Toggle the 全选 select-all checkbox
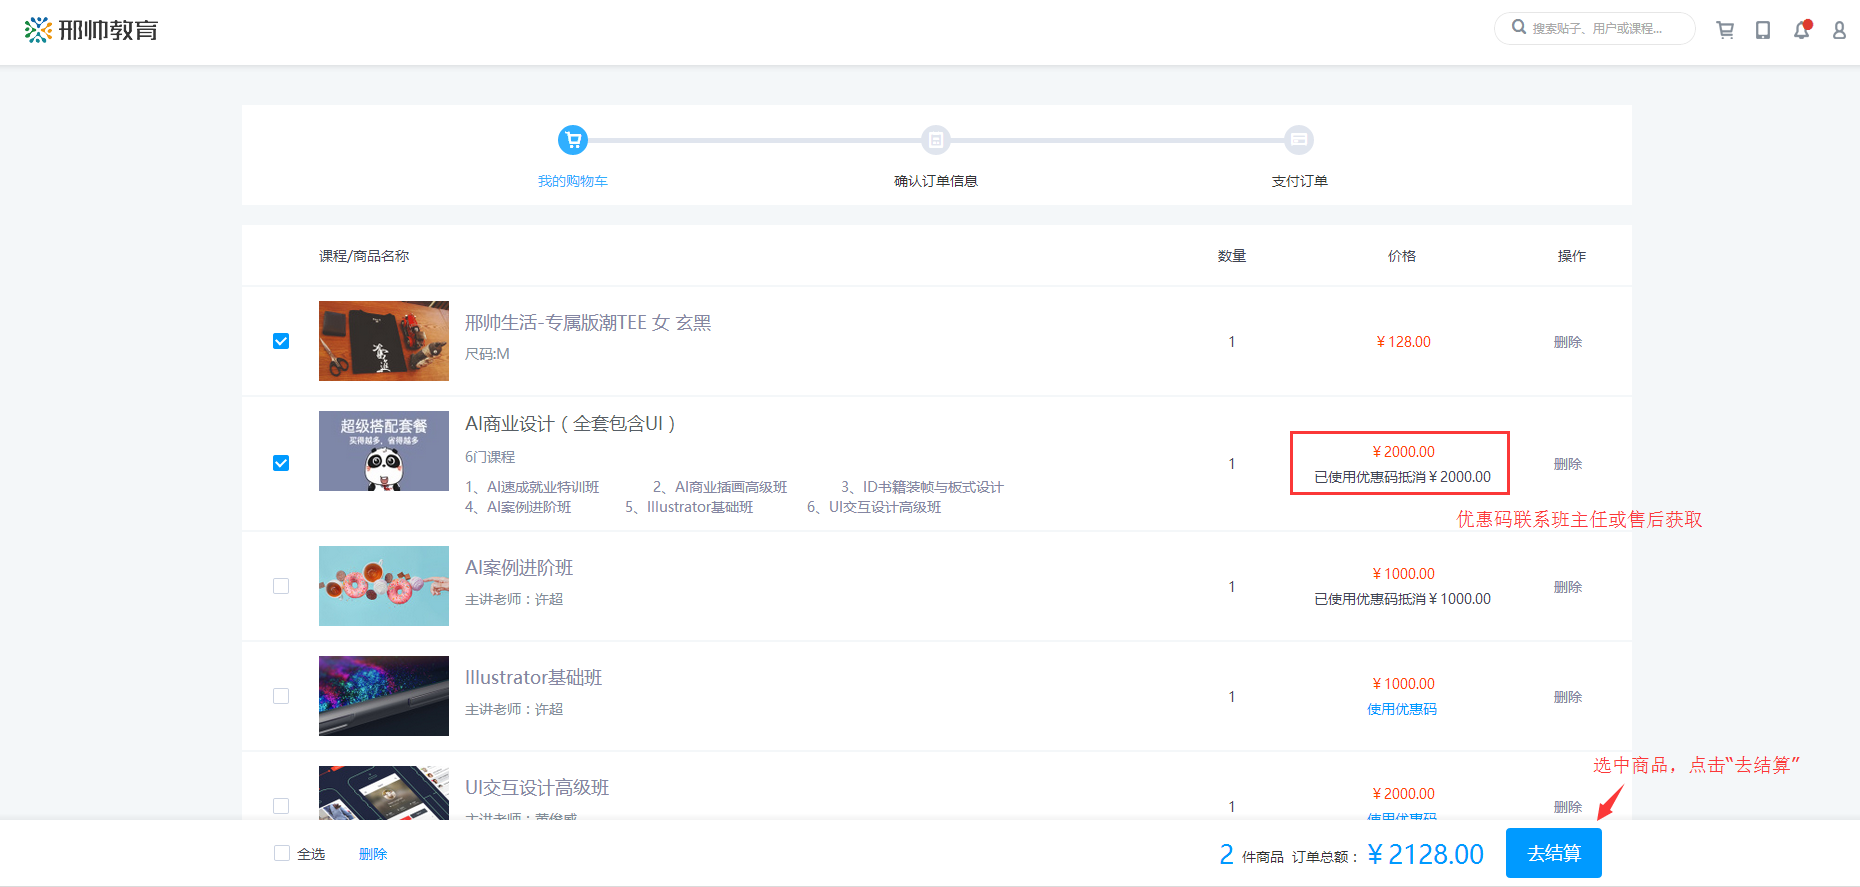This screenshot has height=887, width=1860. (x=282, y=853)
